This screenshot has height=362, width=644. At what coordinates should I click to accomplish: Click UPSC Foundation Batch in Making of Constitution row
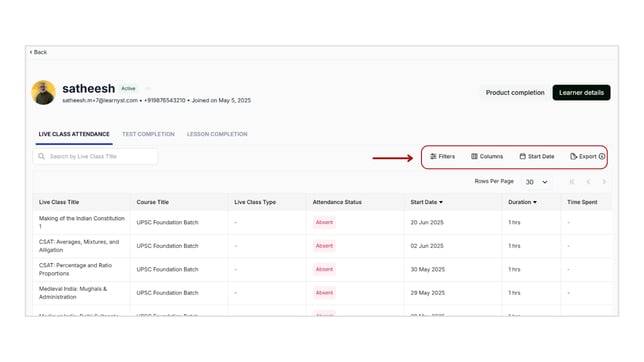tap(167, 222)
